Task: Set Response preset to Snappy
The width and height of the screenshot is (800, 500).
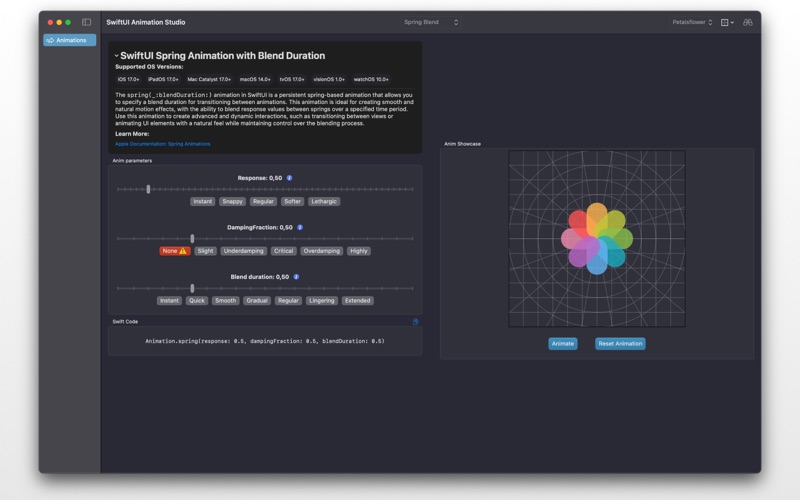Action: 233,202
